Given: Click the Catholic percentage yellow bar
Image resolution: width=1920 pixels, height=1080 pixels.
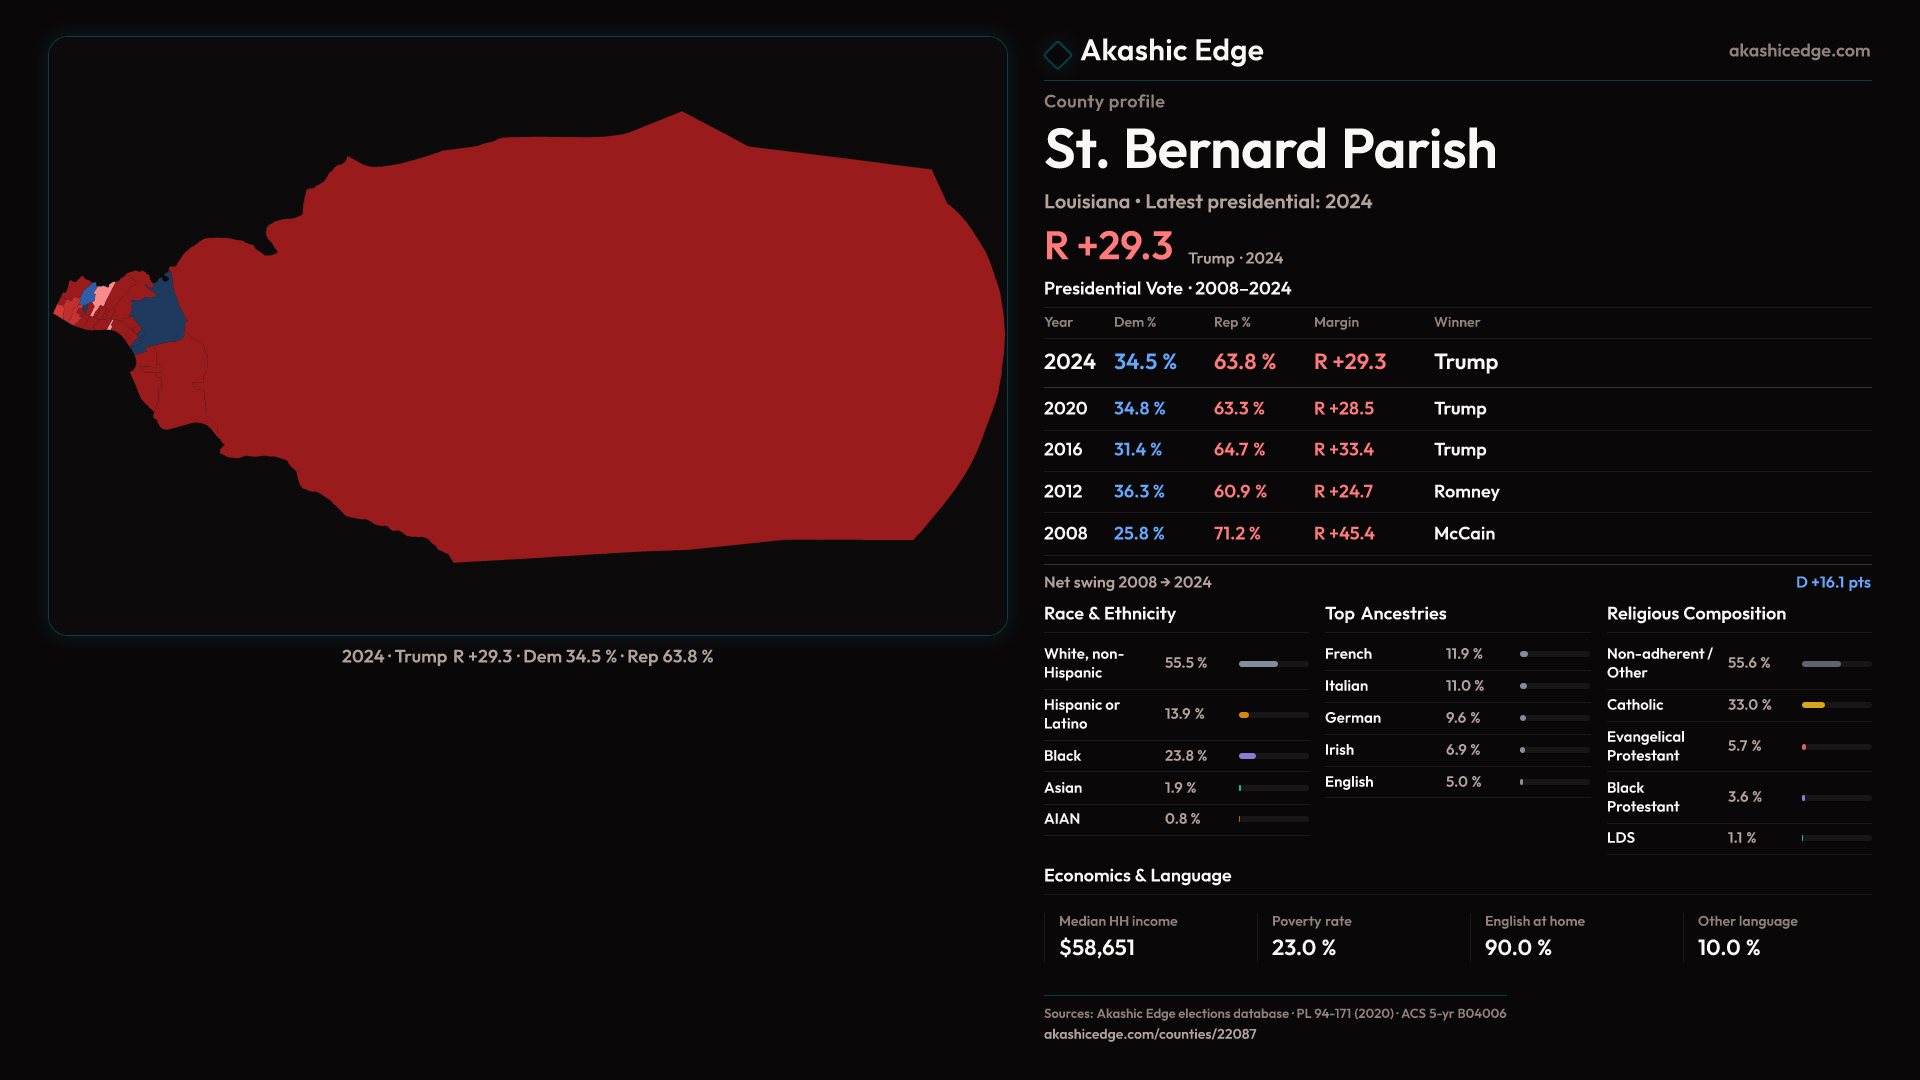Looking at the screenshot, I should tap(1813, 705).
